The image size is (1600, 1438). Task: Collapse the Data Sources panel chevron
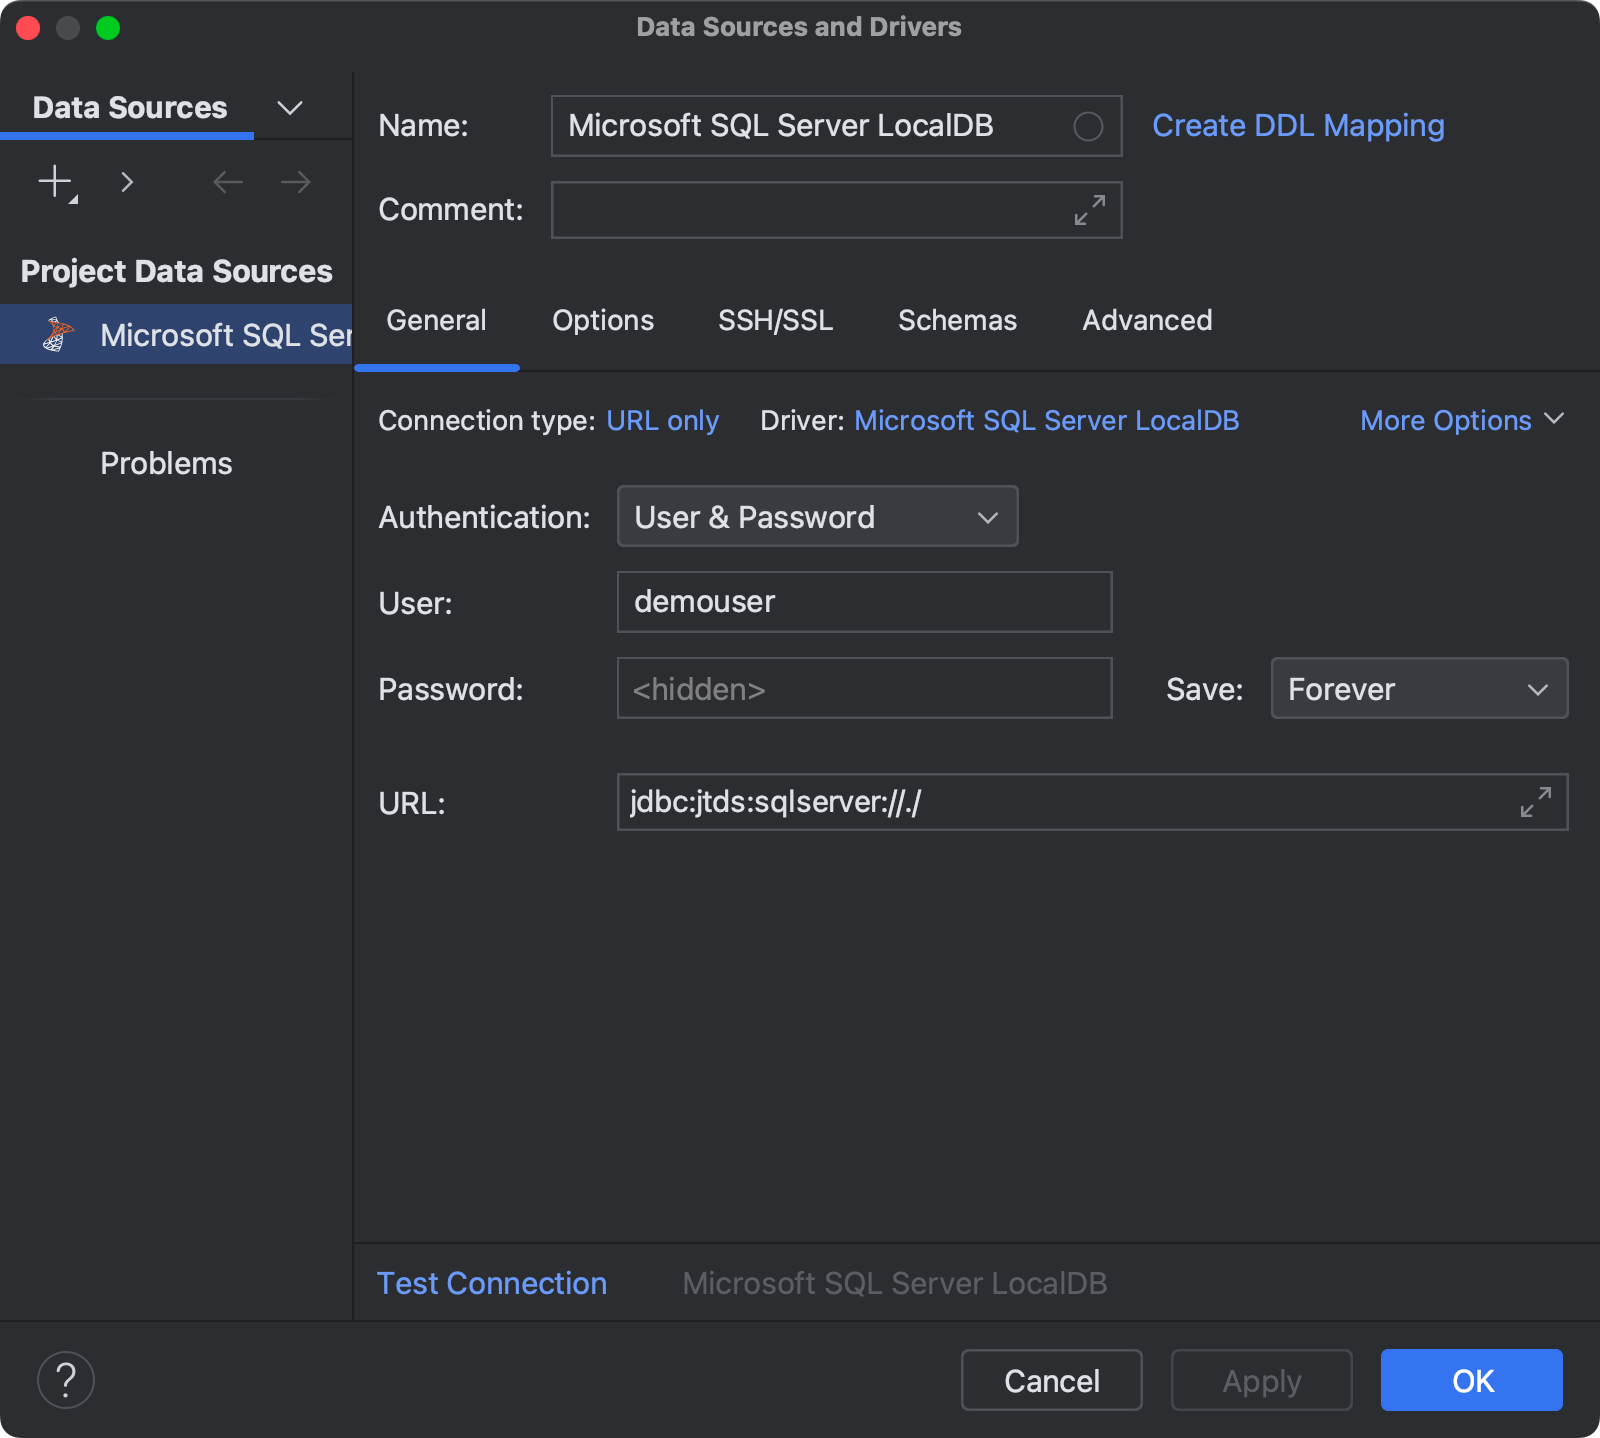click(289, 107)
